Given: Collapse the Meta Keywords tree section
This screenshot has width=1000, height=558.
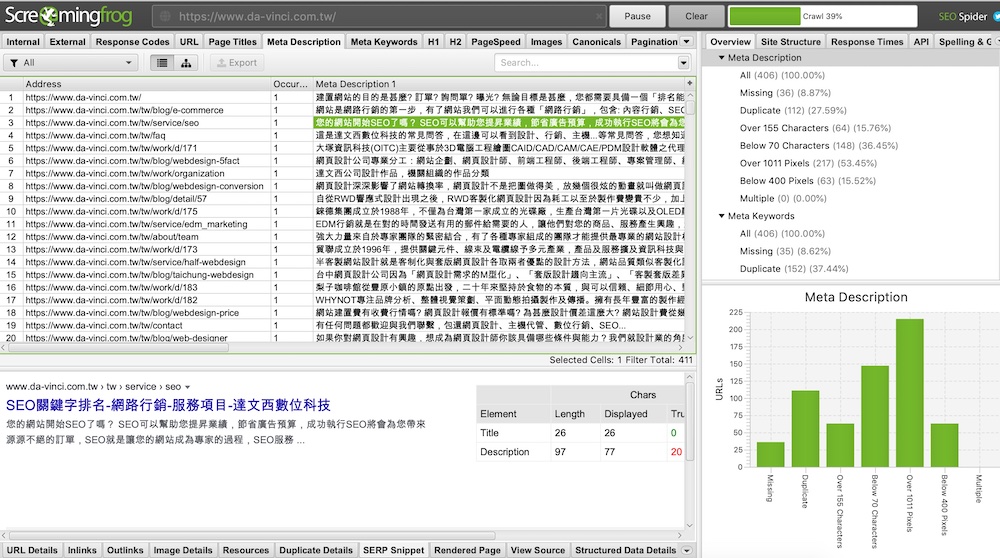Looking at the screenshot, I should point(721,216).
